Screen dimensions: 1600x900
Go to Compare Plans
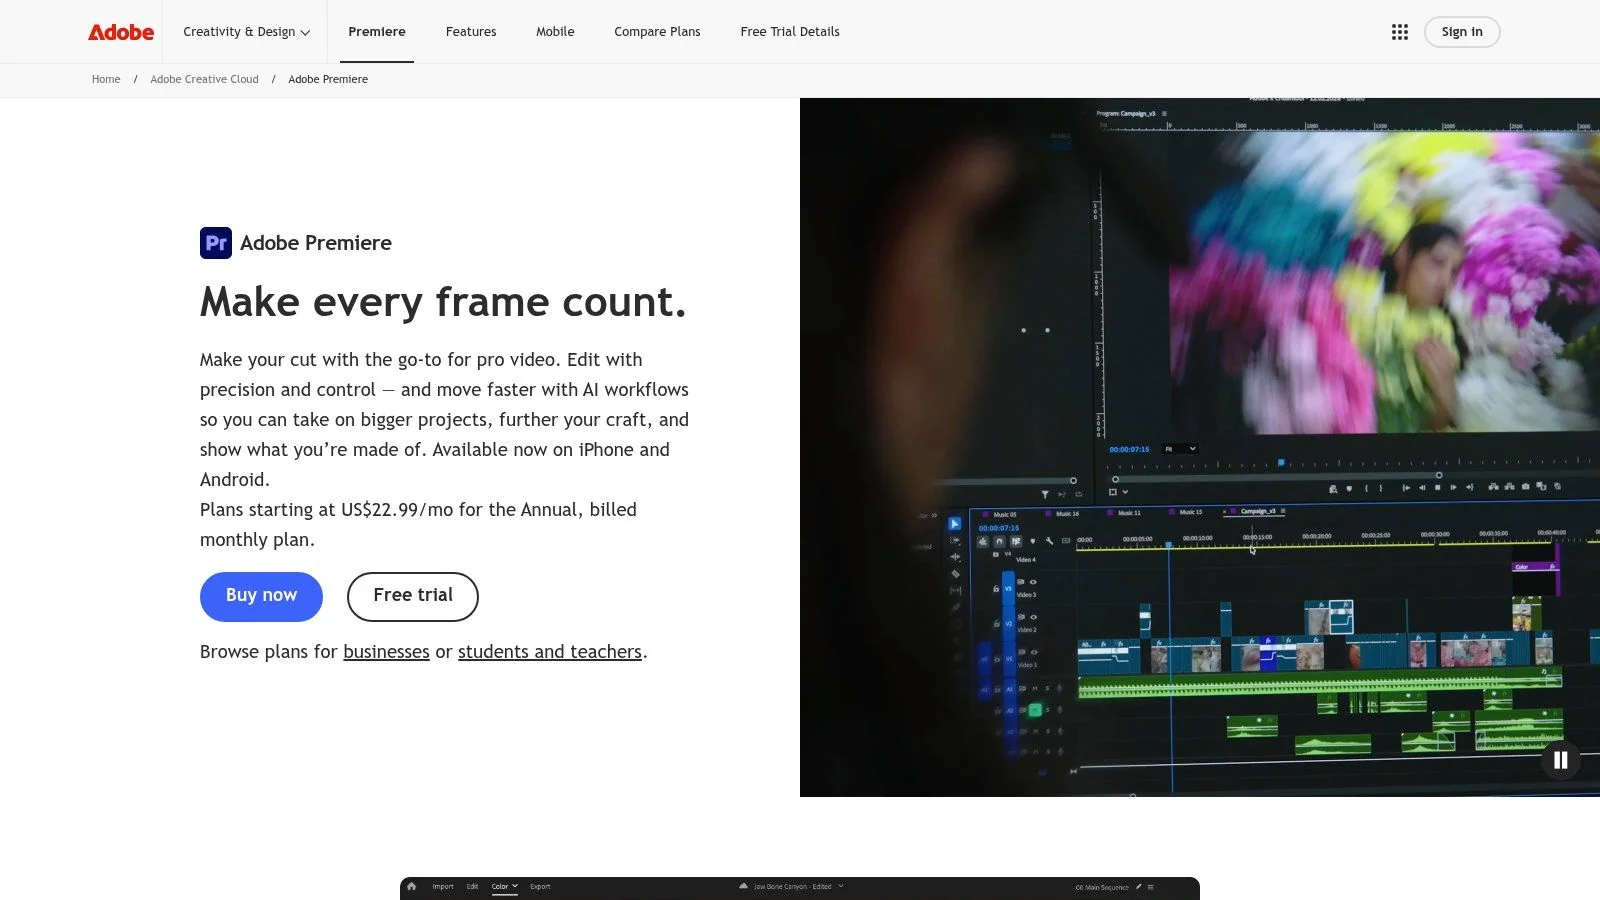657,32
